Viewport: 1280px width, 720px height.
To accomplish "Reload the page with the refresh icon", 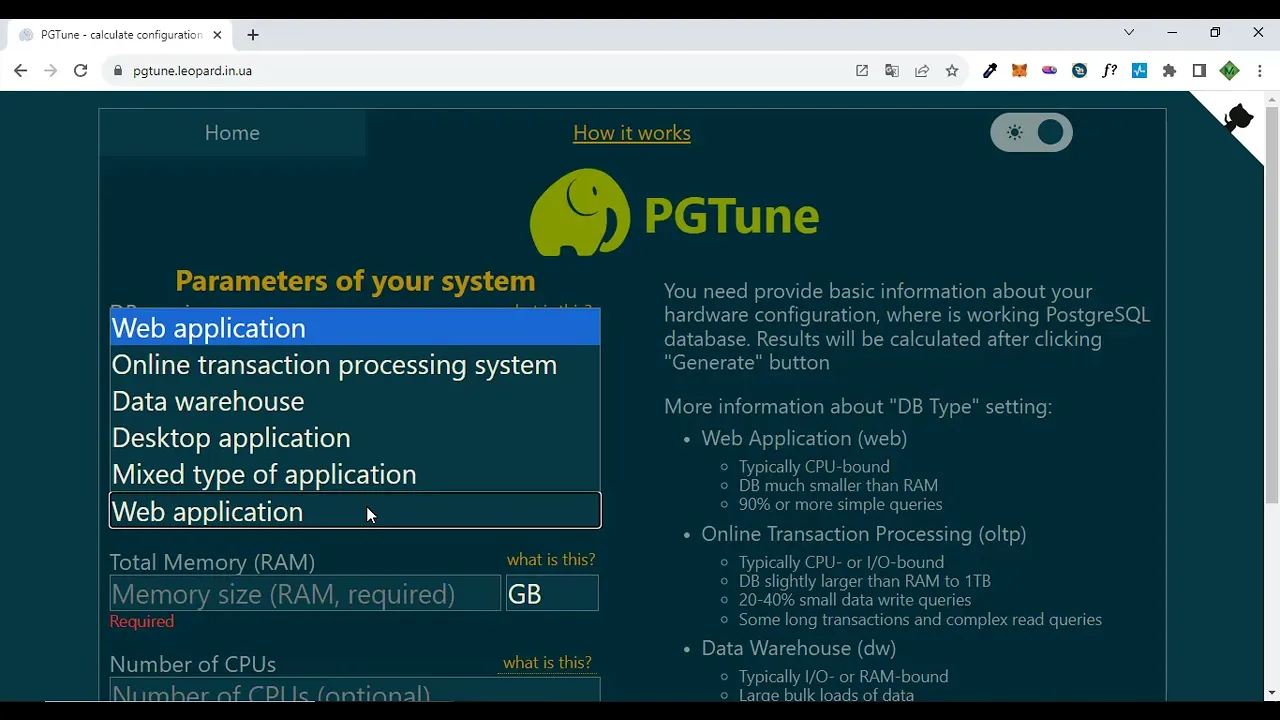I will click(x=81, y=71).
